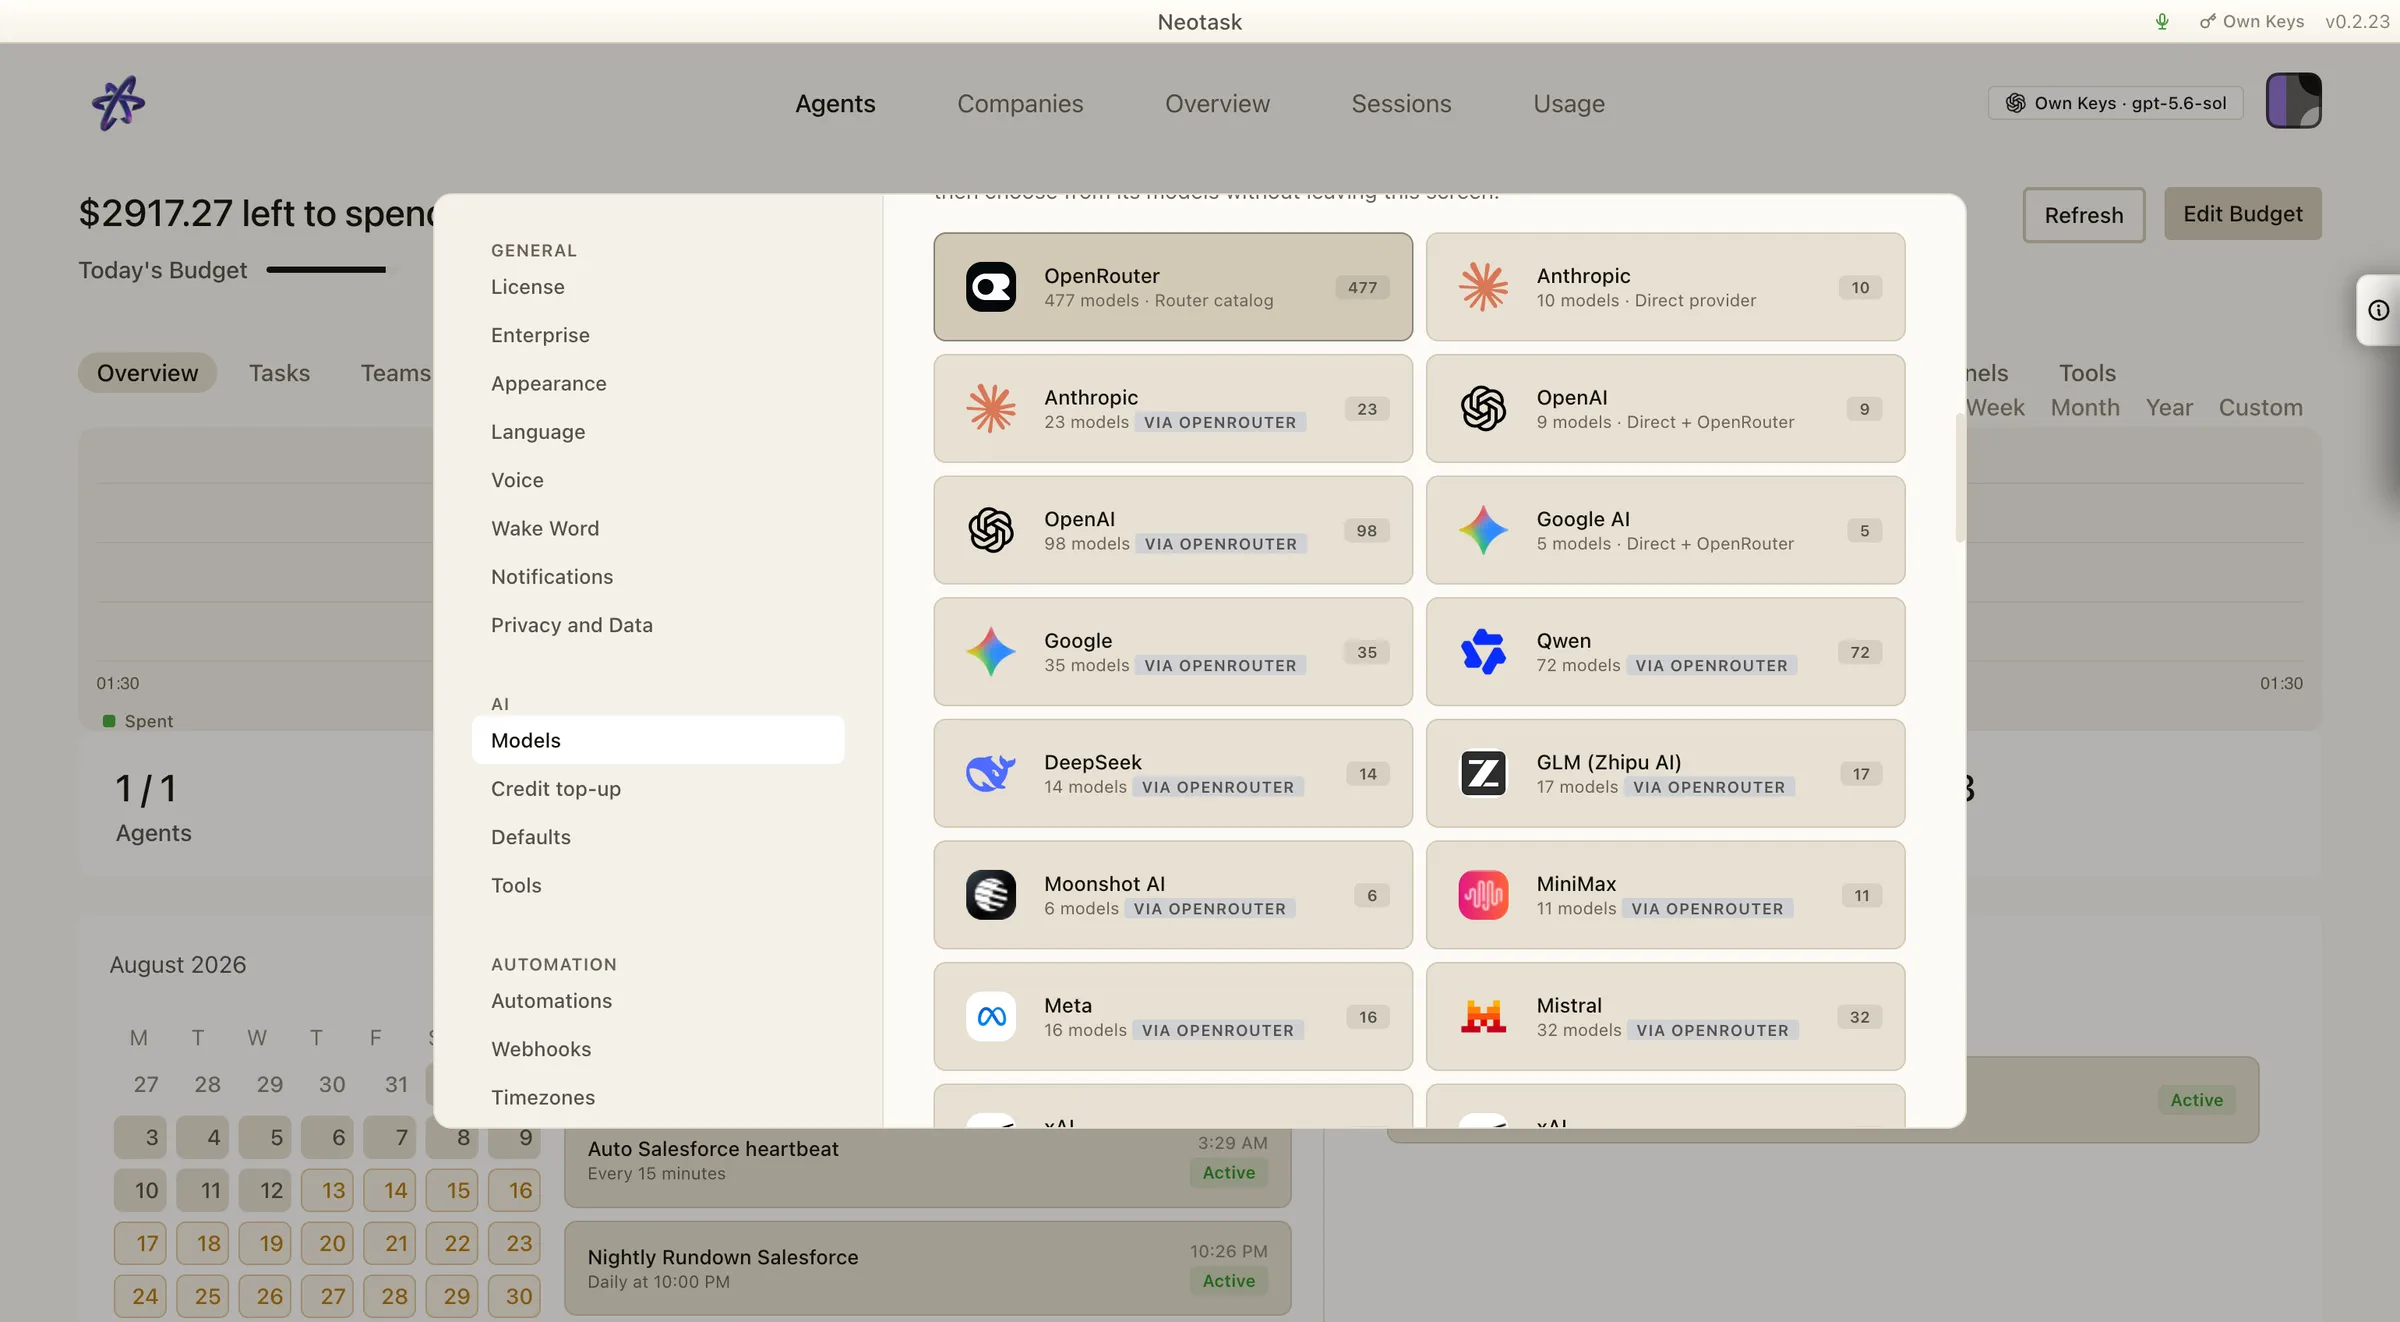This screenshot has width=2400, height=1322.
Task: Click the 477 model count badge
Action: (1362, 288)
